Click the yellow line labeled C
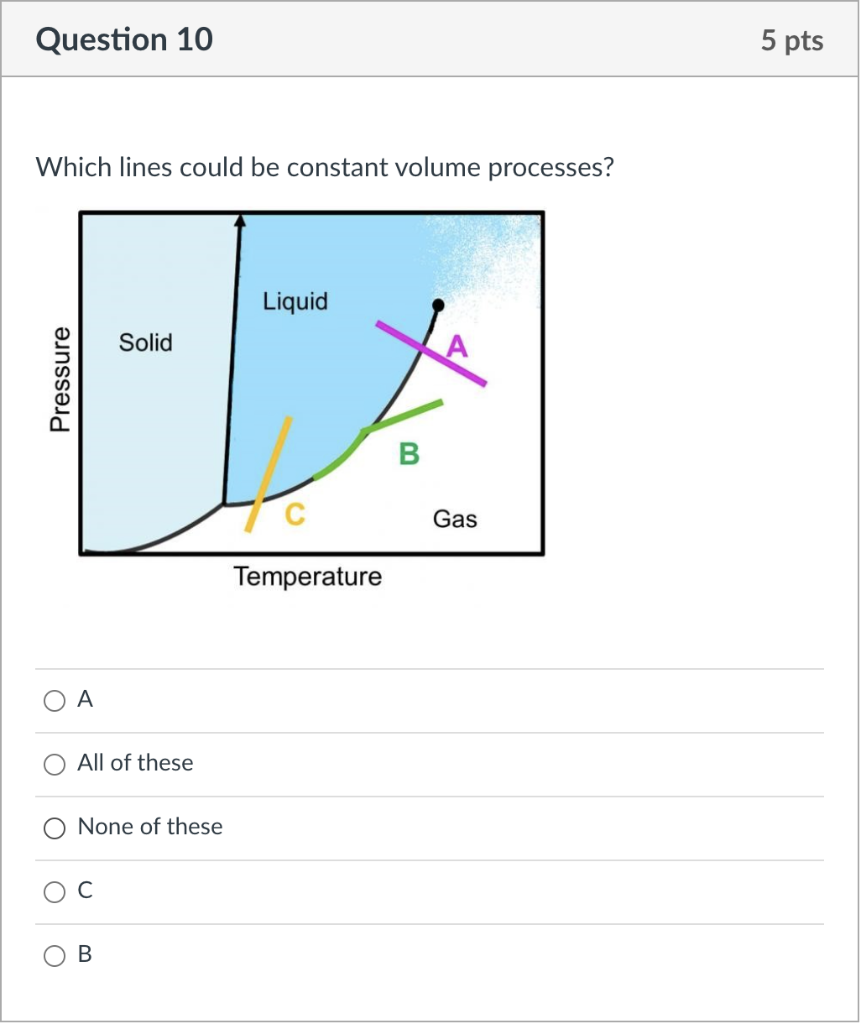 tap(271, 470)
